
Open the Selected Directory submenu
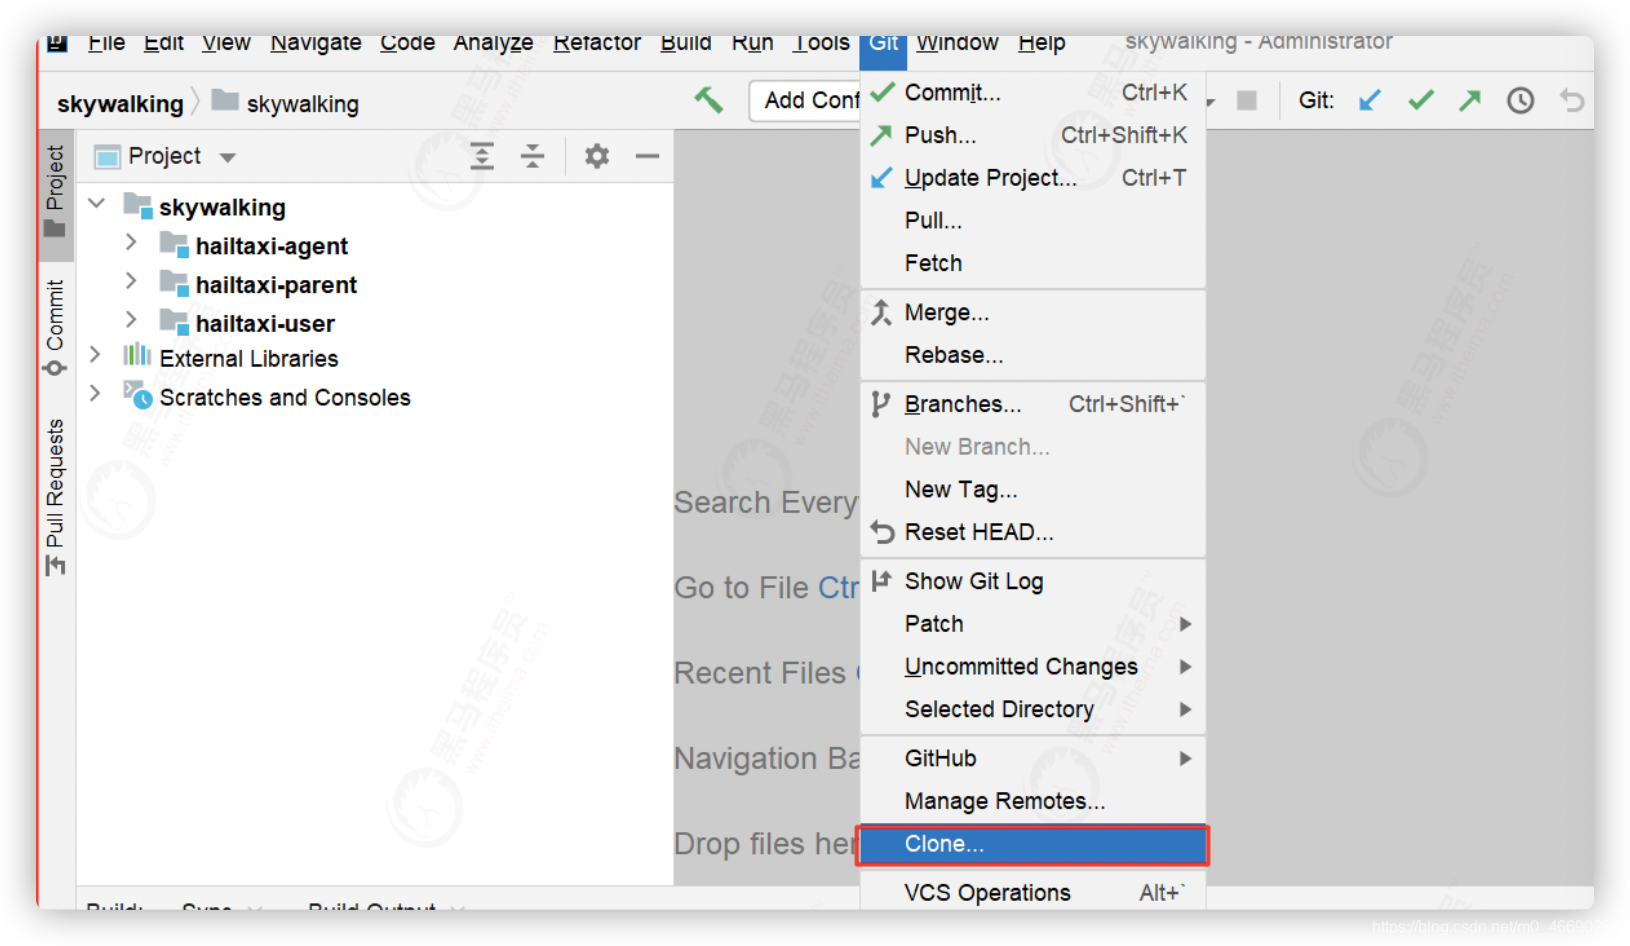pos(1033,709)
